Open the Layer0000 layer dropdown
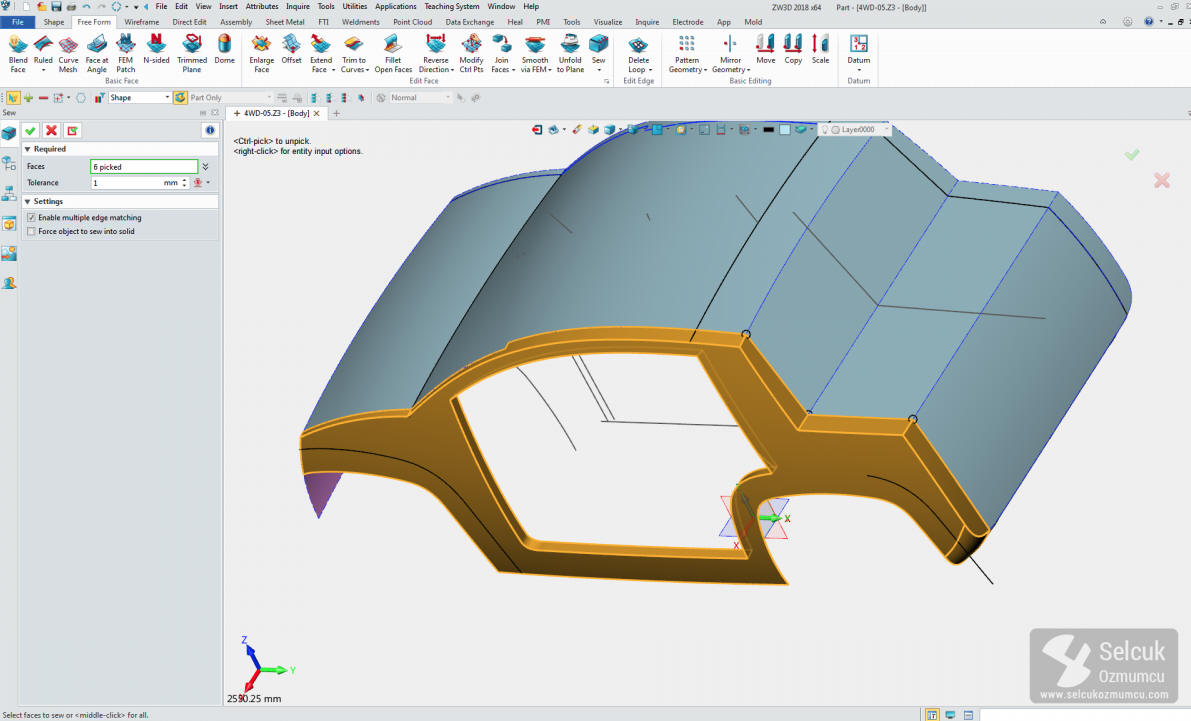 pos(884,130)
